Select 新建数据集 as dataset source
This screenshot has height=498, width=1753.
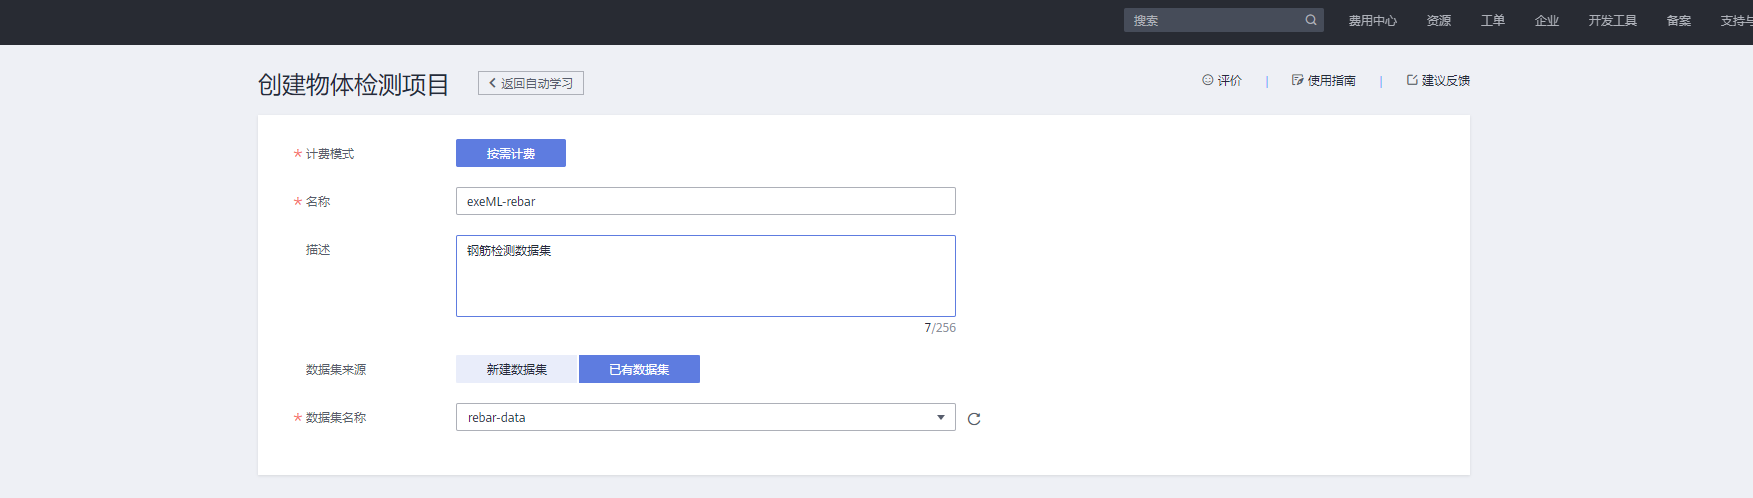click(516, 369)
